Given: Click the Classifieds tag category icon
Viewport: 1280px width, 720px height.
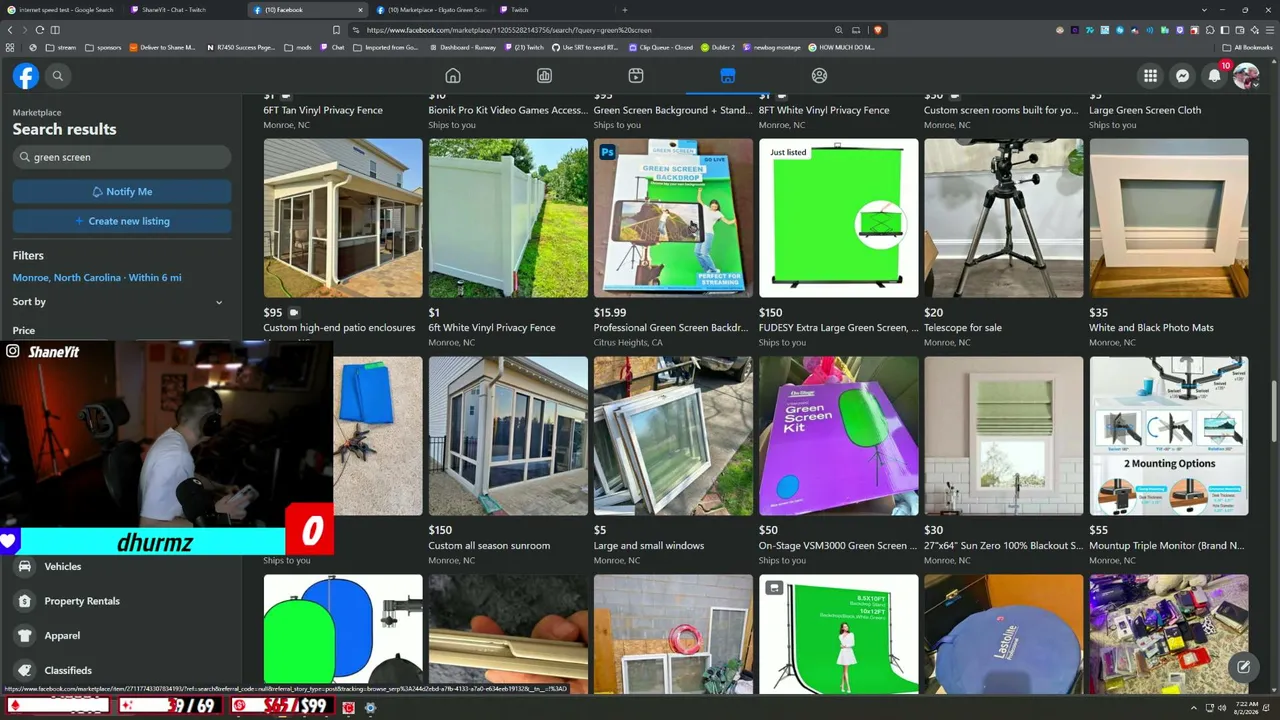Looking at the screenshot, I should [x=25, y=670].
